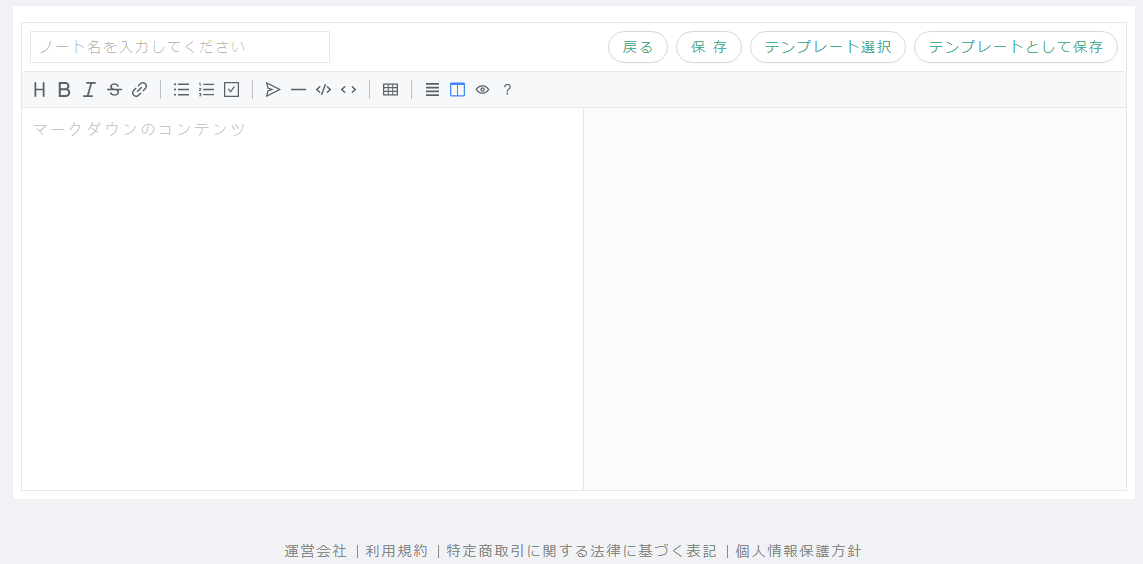The width and height of the screenshot is (1143, 564).
Task: Apply italic formatting
Action: click(89, 90)
